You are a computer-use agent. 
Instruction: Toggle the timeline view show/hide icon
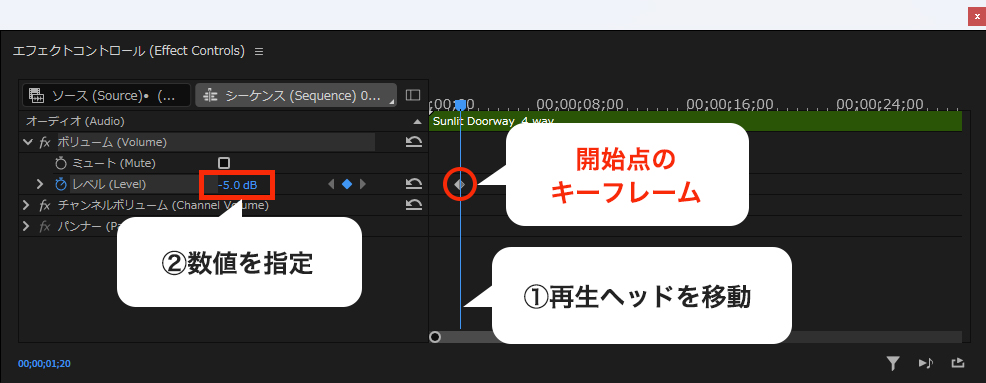point(413,95)
